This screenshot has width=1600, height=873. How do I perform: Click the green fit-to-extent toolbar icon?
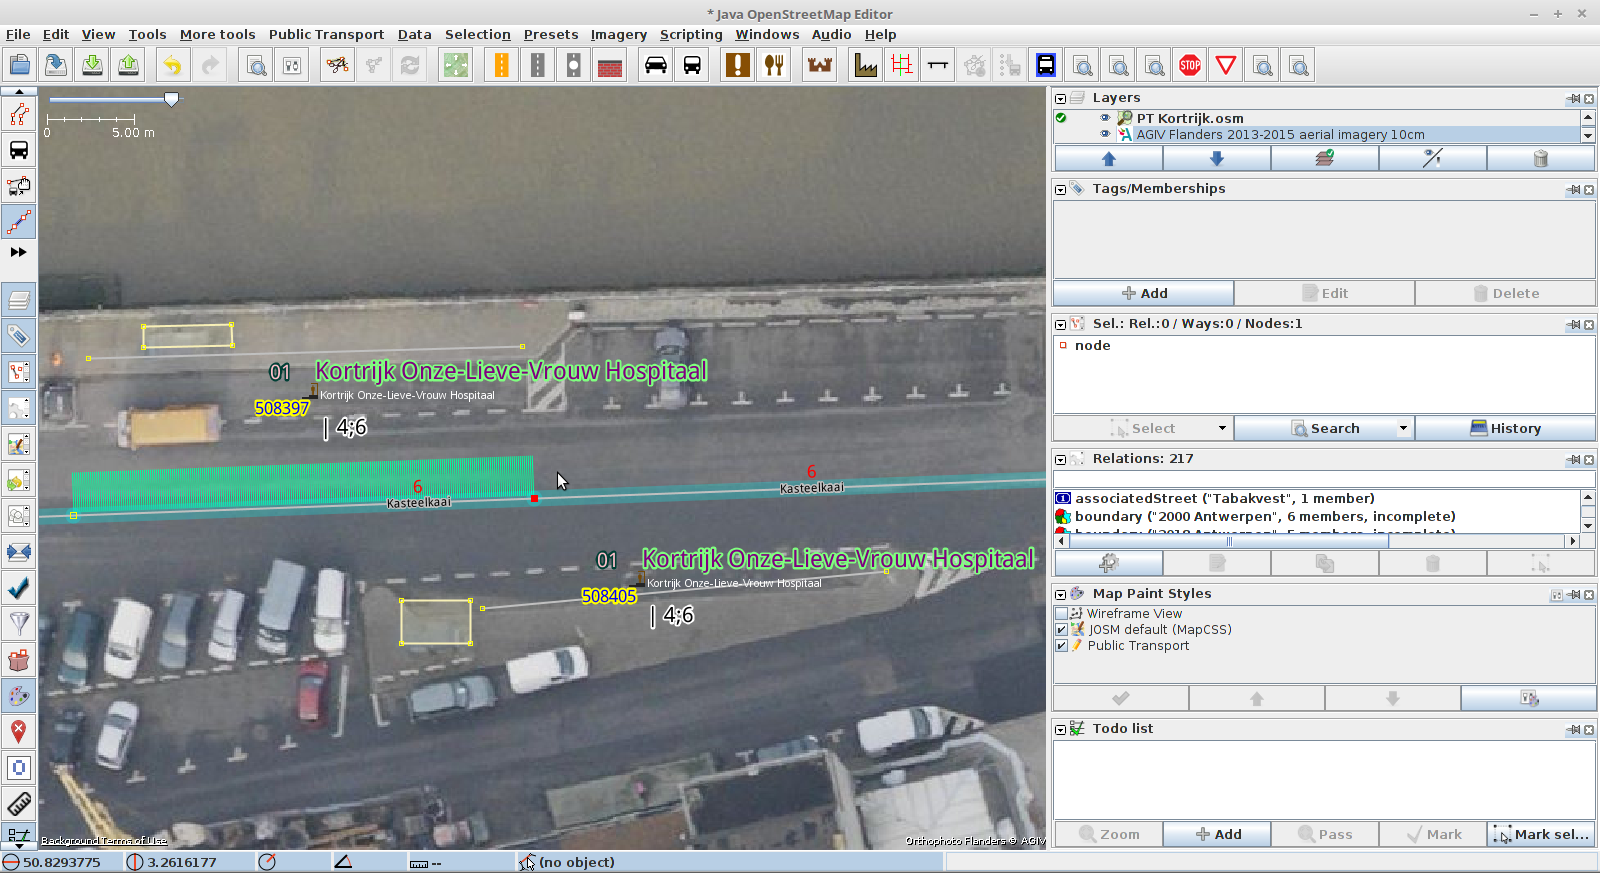(x=456, y=66)
